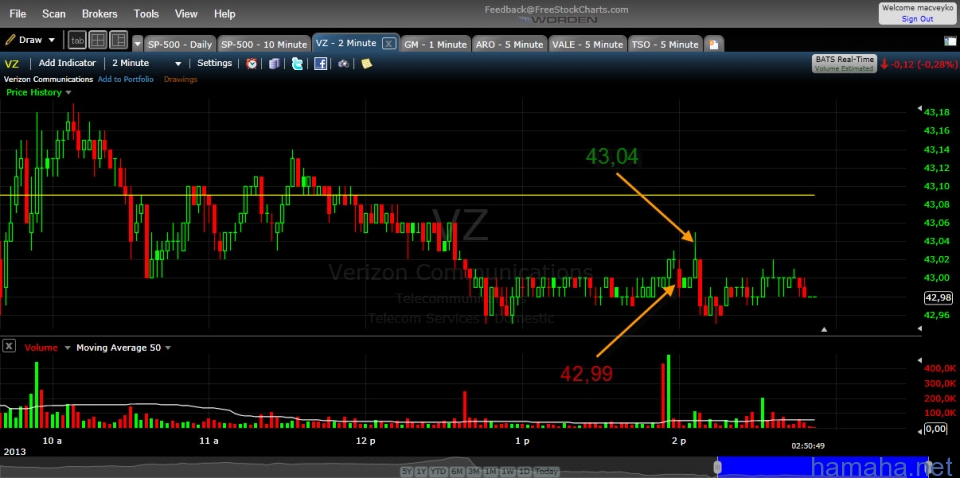Open the Brokers menu
The image size is (960, 478).
tap(101, 13)
